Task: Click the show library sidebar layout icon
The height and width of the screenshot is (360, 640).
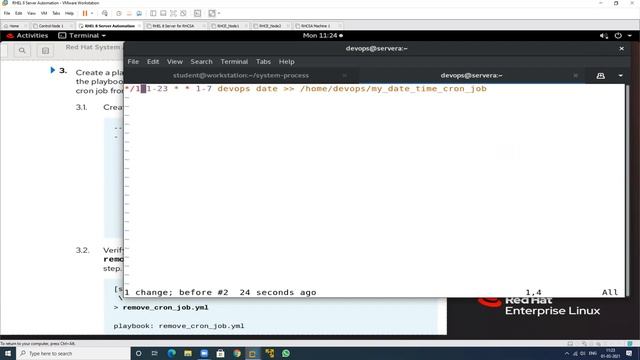Action: (x=153, y=13)
